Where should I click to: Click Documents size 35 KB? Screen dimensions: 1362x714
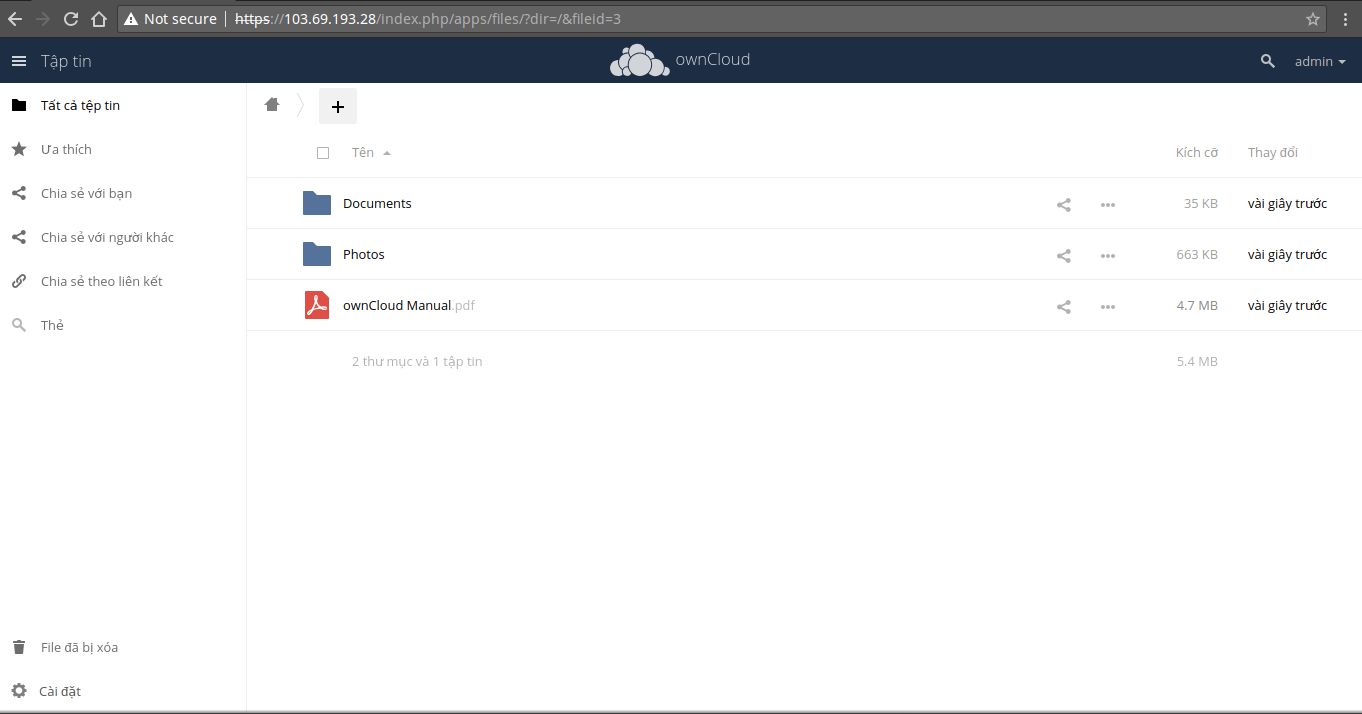click(1201, 203)
